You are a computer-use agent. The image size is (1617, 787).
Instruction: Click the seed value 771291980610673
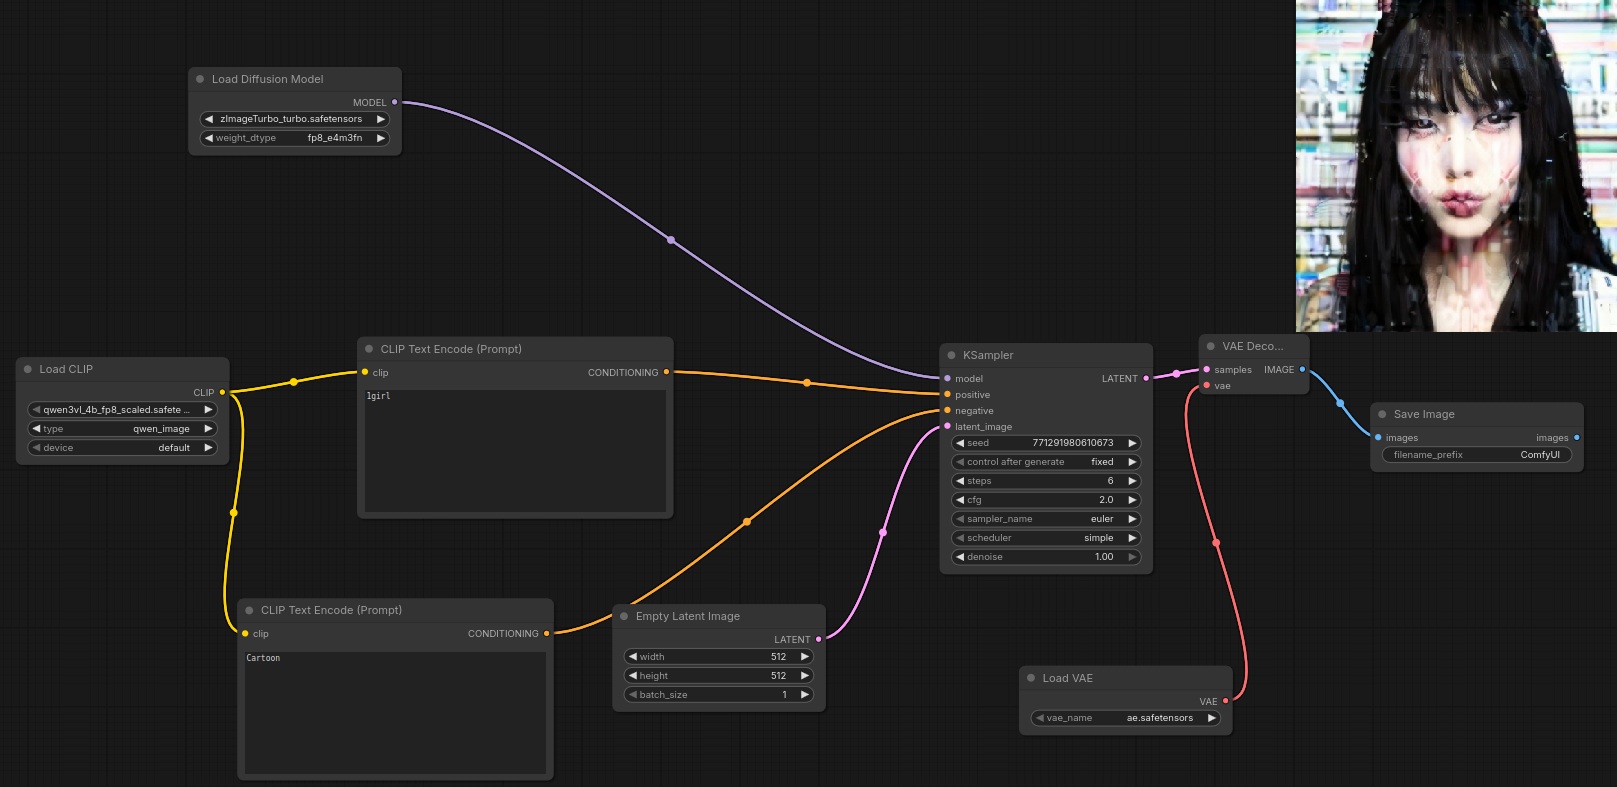pyautogui.click(x=1072, y=443)
